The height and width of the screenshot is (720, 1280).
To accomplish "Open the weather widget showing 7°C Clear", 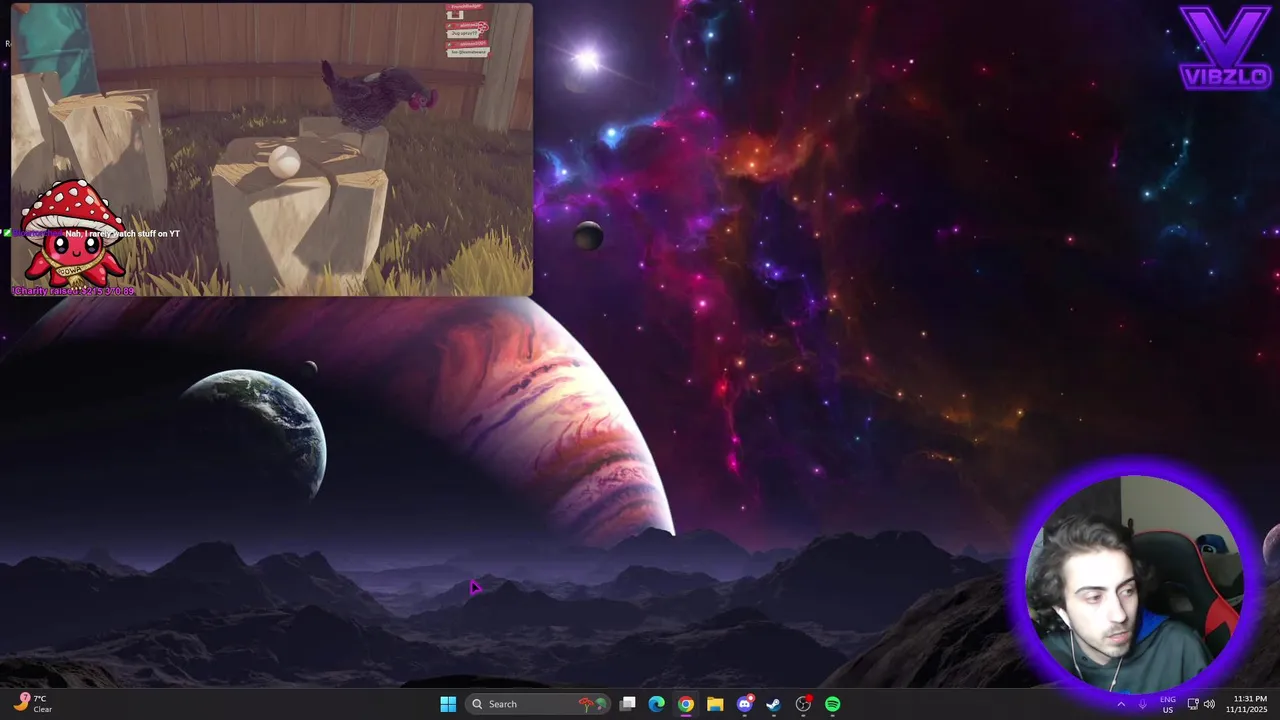I will 34,704.
